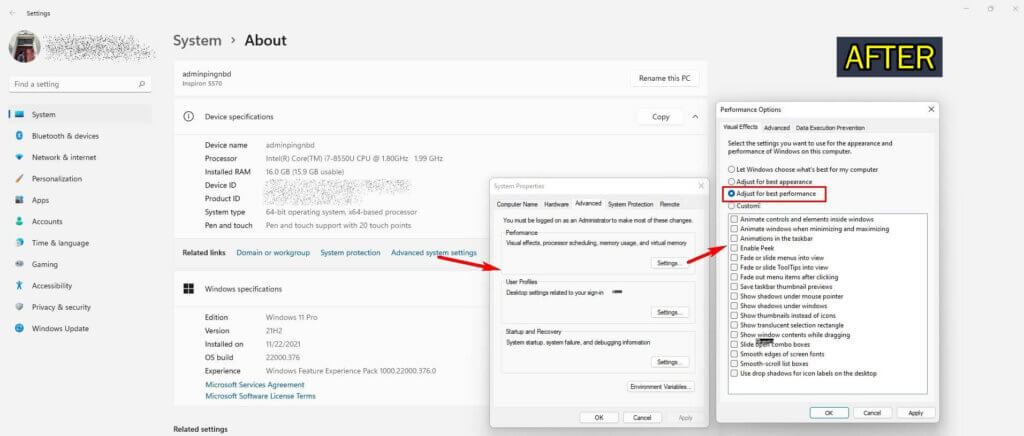Open the System Protection tab

click(x=630, y=204)
